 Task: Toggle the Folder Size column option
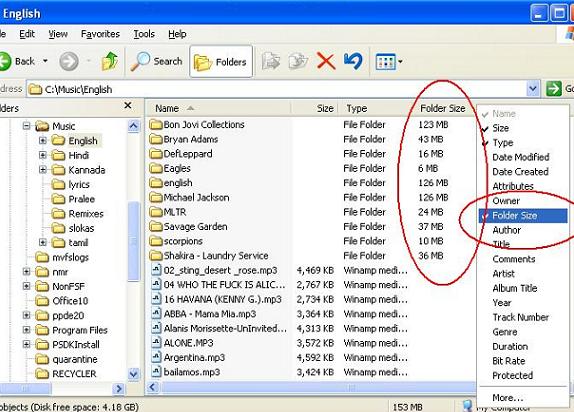click(523, 216)
